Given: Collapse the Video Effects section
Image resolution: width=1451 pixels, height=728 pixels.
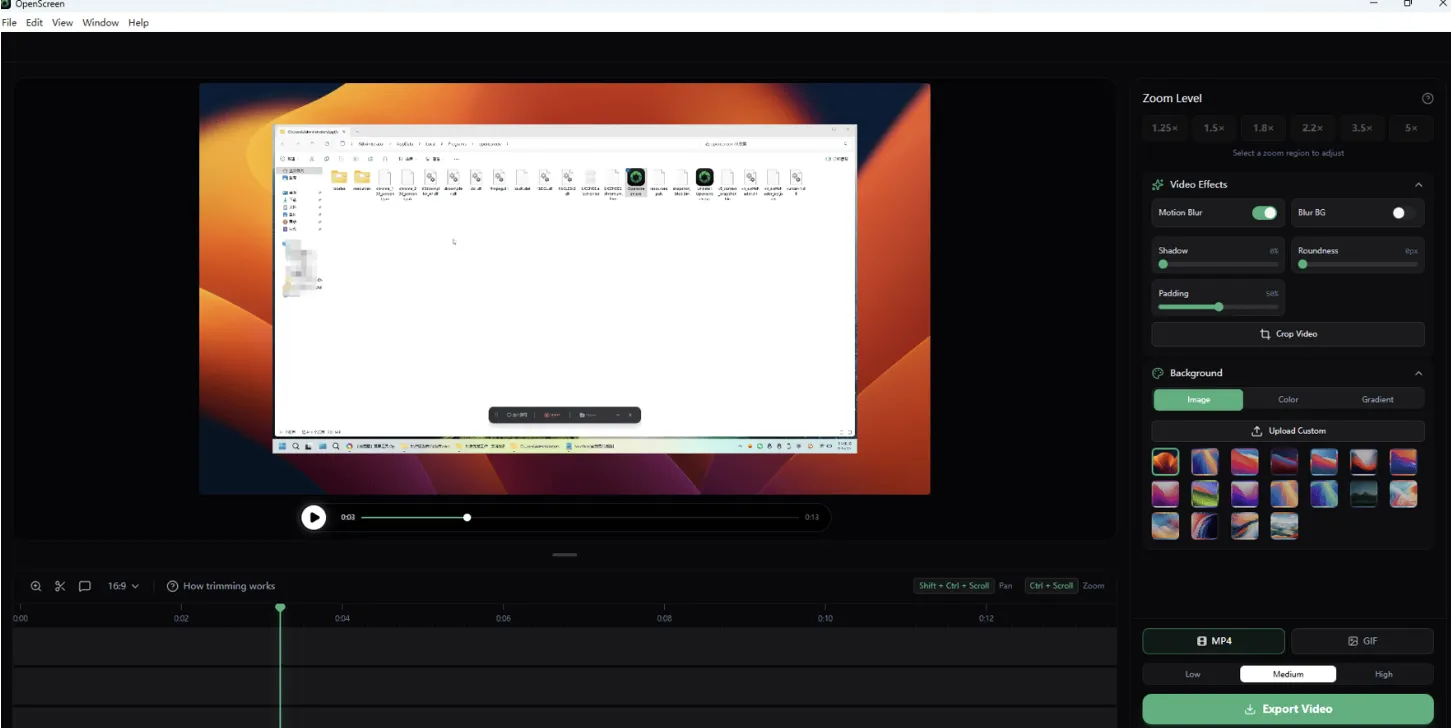Looking at the screenshot, I should pos(1418,184).
